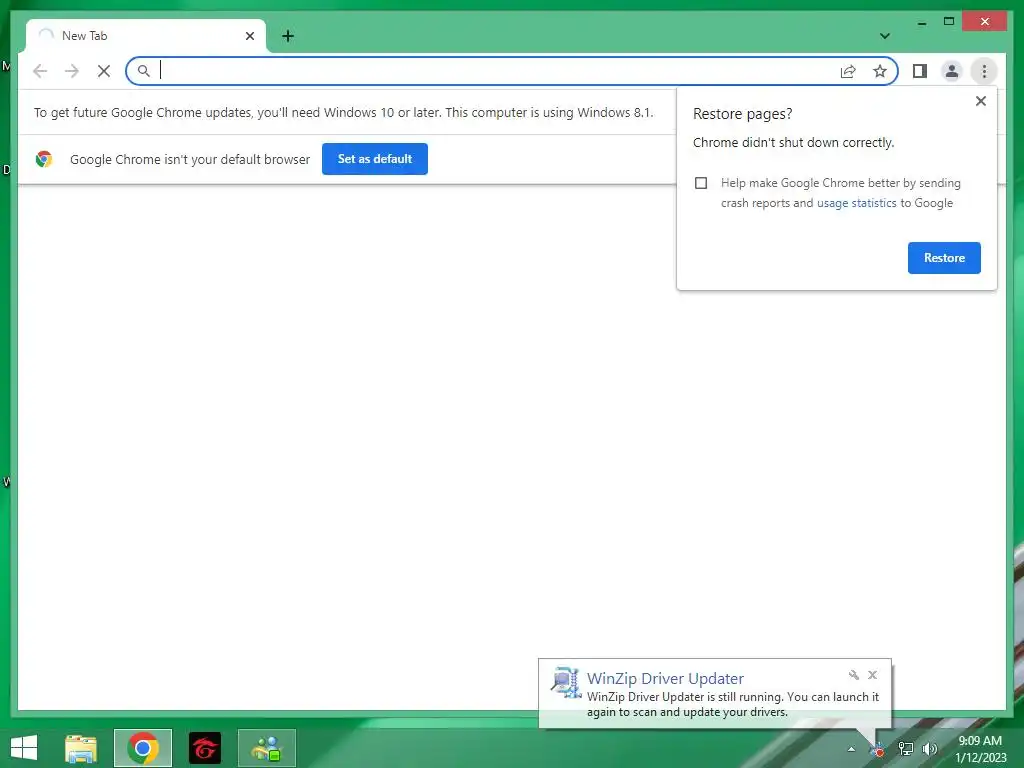The height and width of the screenshot is (768, 1024).
Task: Close the WinZip Driver Updater notification
Action: tap(872, 675)
